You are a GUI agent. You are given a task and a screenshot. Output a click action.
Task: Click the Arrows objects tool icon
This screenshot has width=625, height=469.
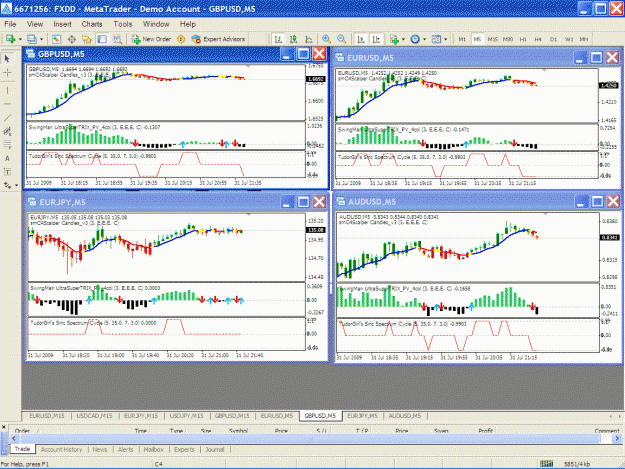click(x=7, y=185)
